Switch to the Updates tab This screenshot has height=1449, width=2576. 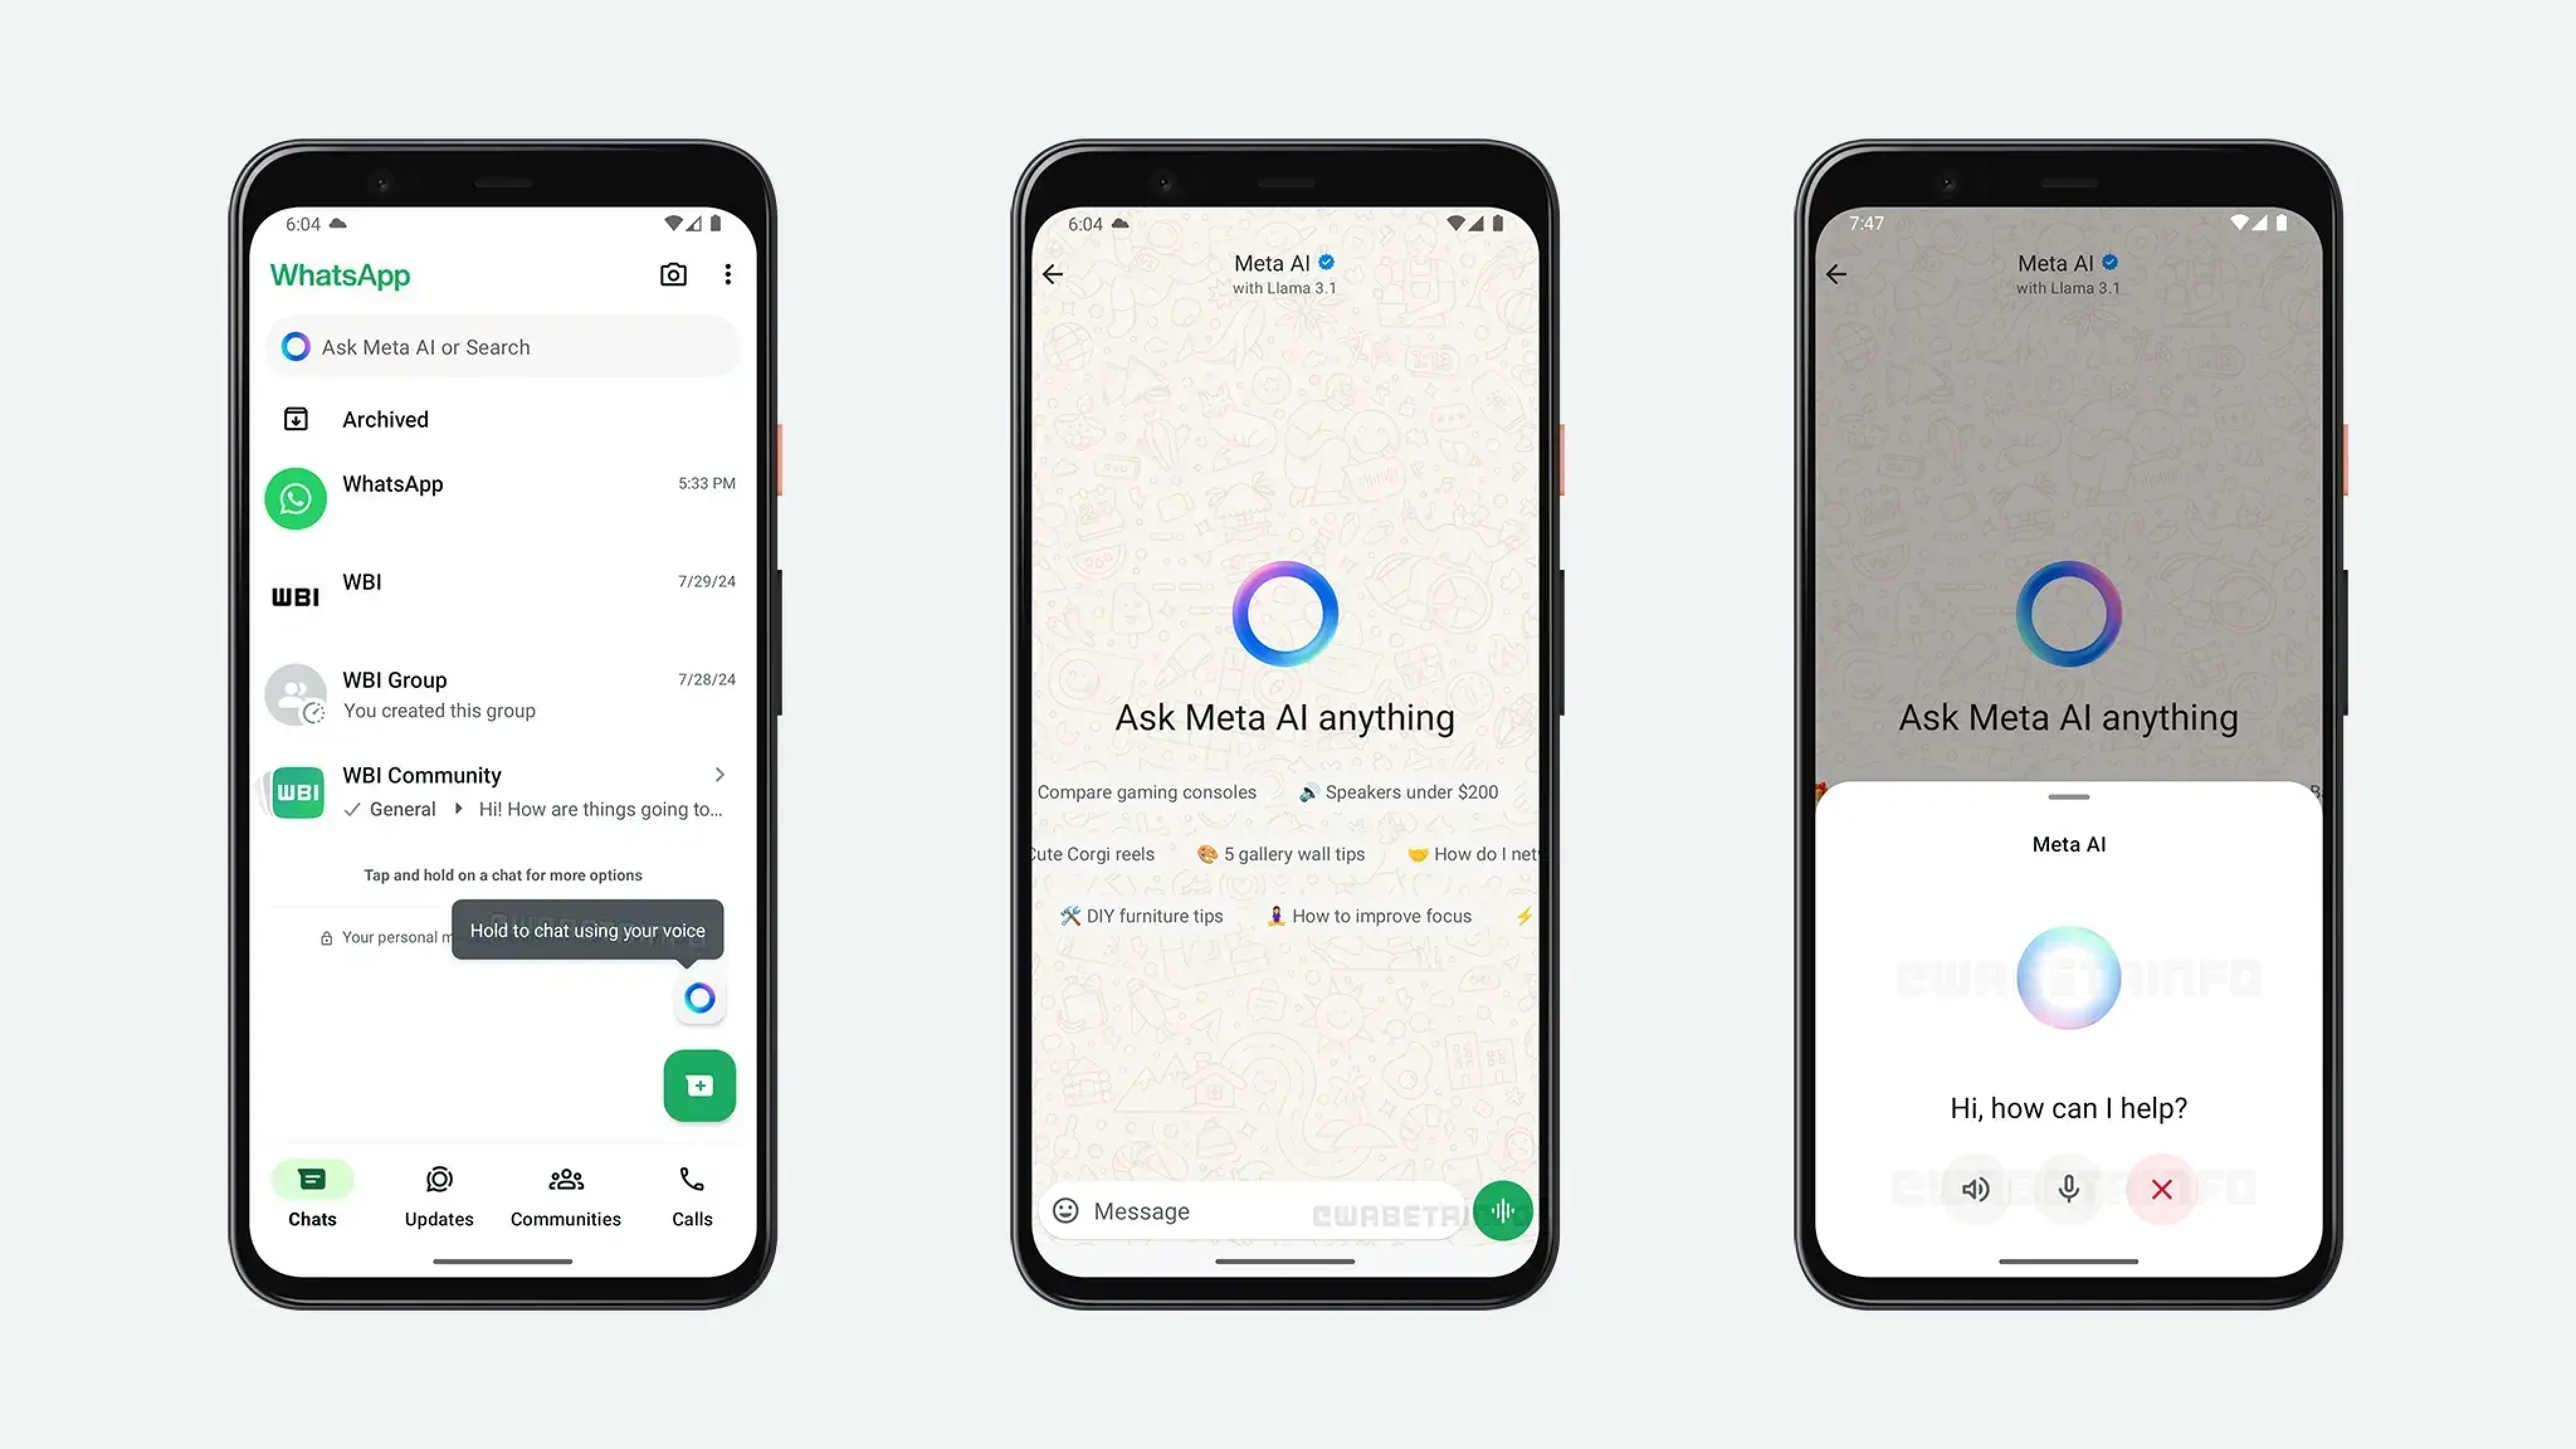pos(439,1194)
